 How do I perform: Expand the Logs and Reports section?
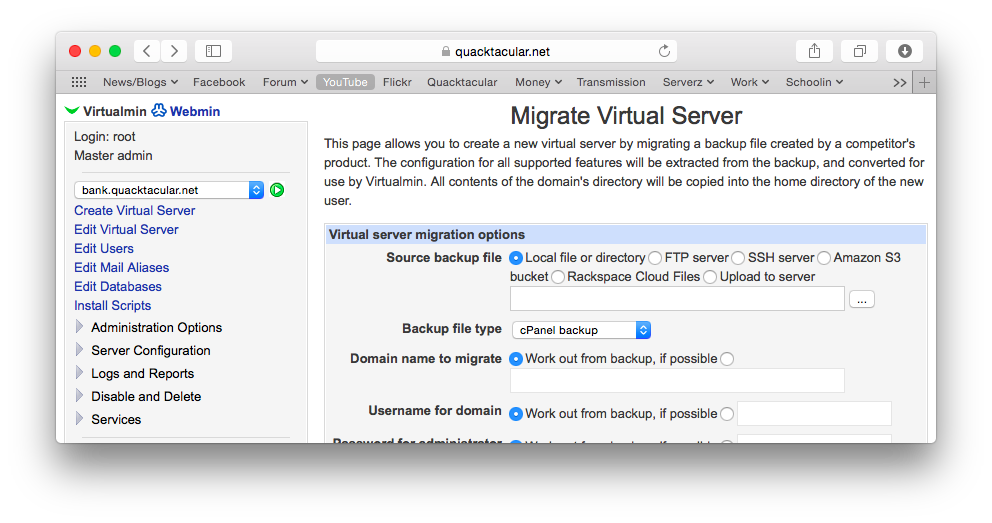[80, 373]
